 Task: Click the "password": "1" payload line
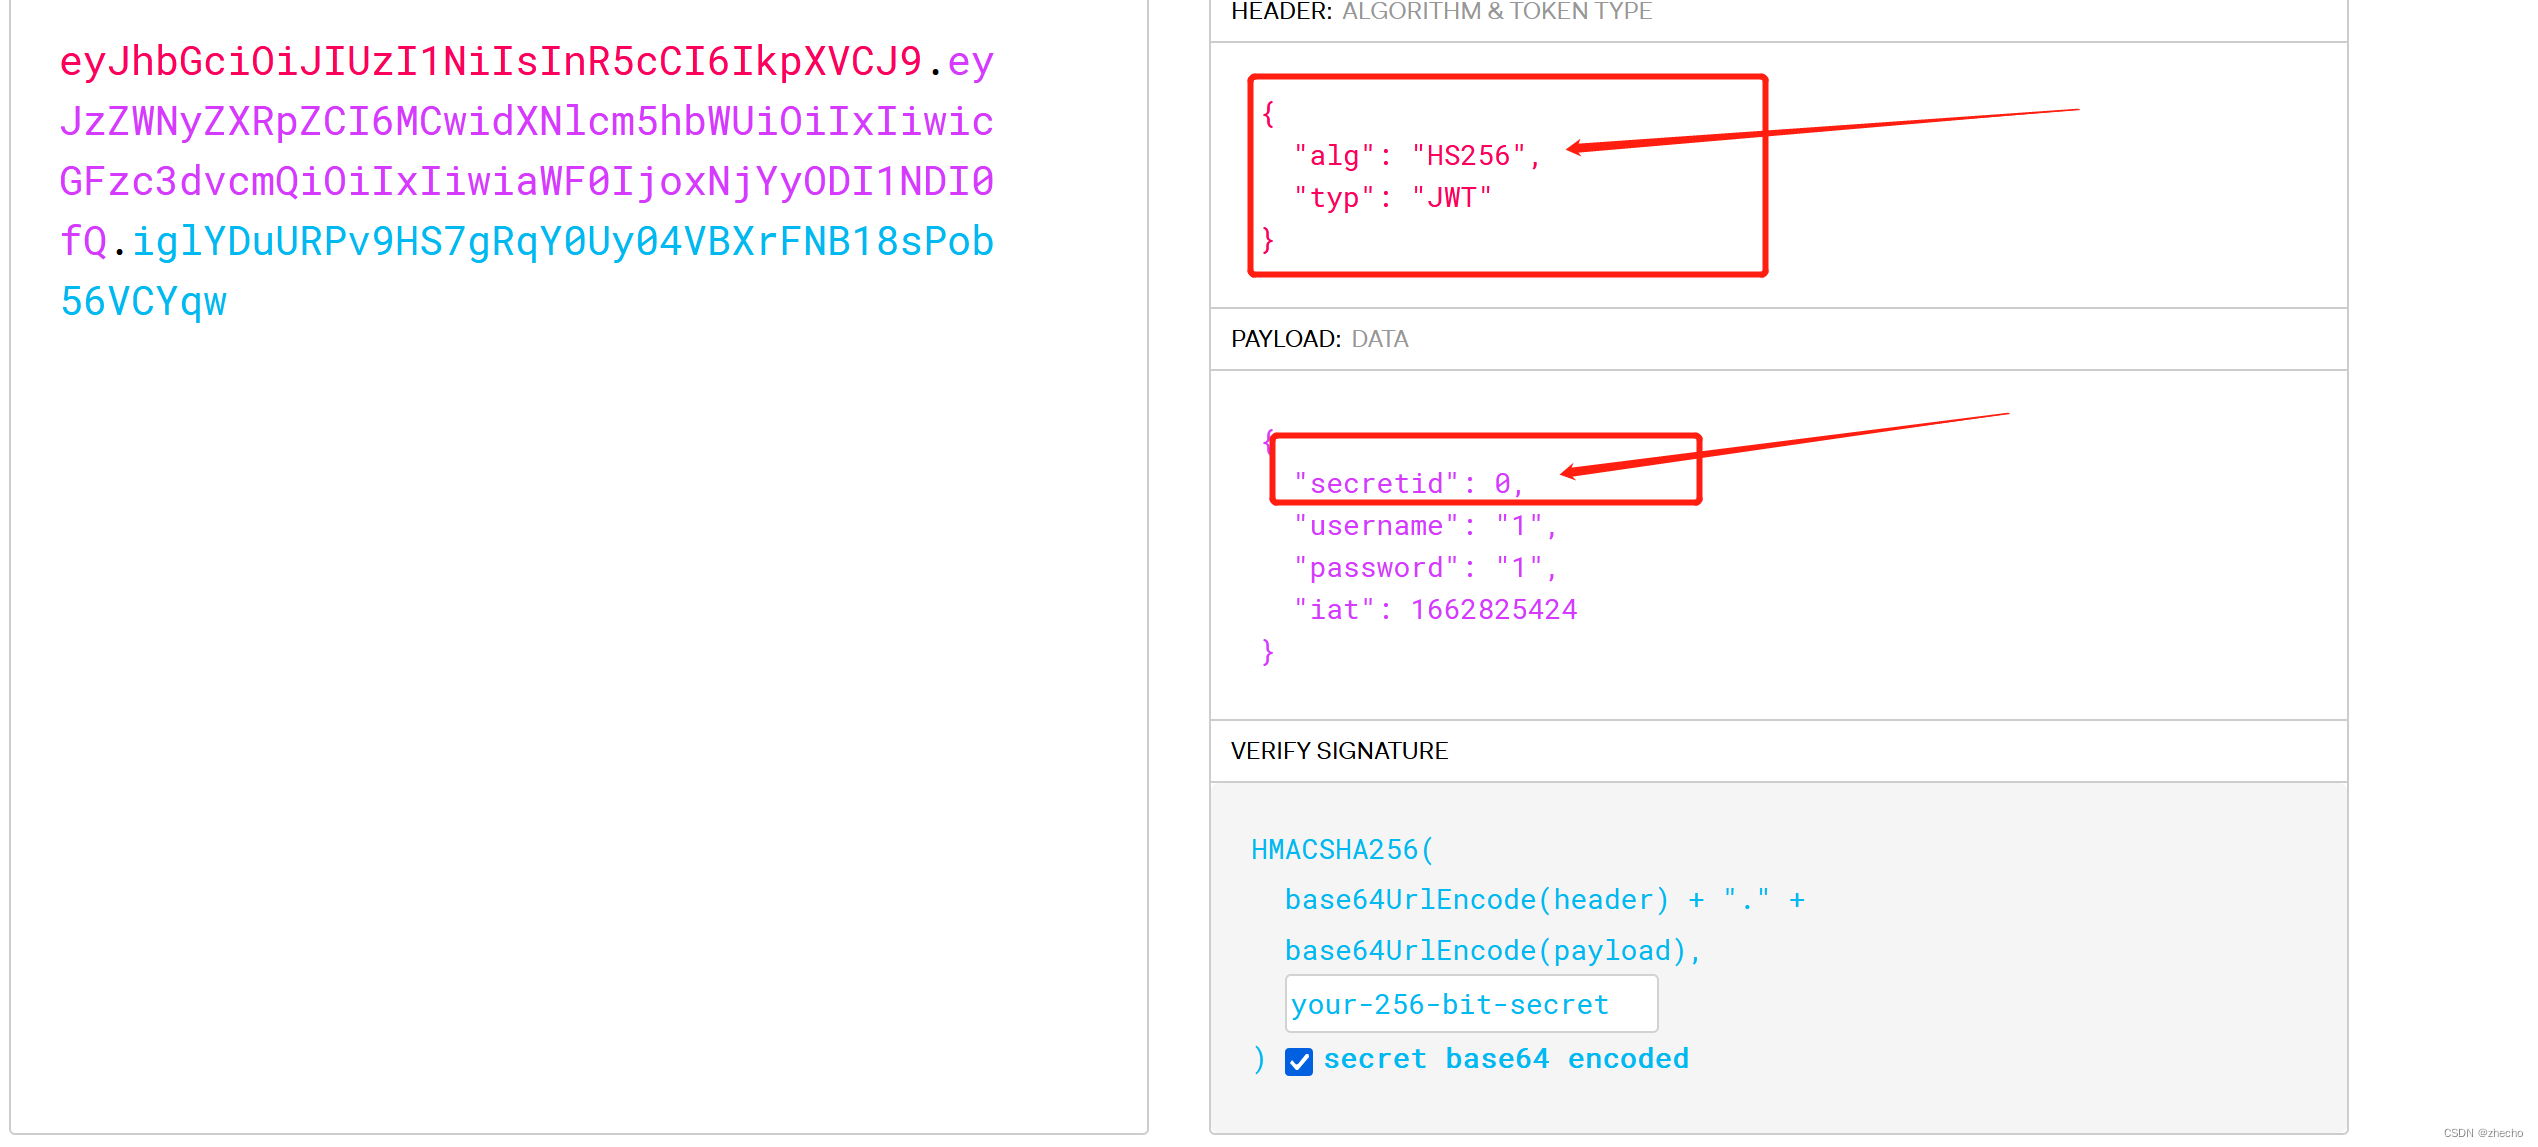click(x=1424, y=568)
